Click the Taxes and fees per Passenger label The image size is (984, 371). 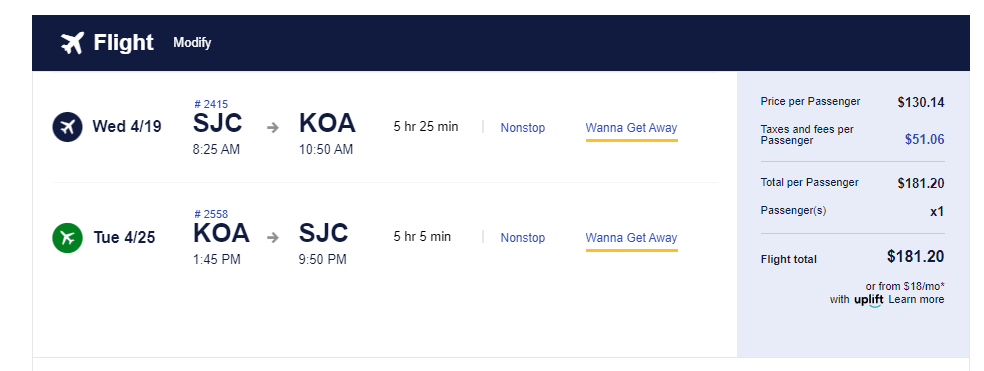(x=807, y=134)
